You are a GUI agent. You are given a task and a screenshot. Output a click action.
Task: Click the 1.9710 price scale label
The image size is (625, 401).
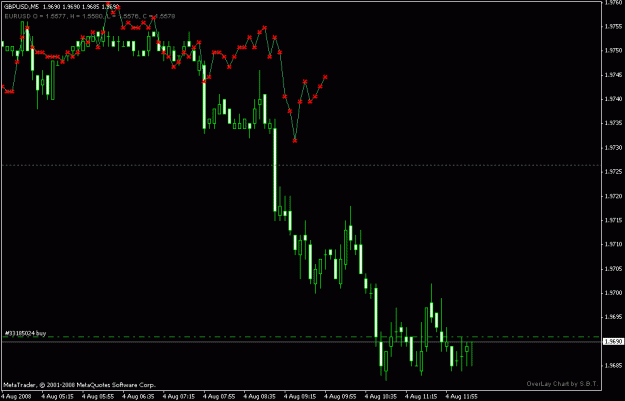(613, 244)
